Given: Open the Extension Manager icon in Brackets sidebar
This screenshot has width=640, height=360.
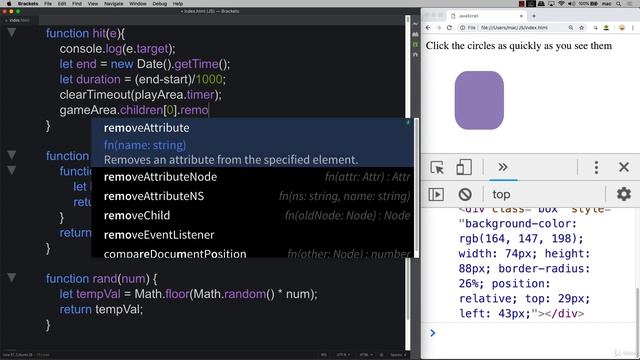Looking at the screenshot, I should pos(416,34).
